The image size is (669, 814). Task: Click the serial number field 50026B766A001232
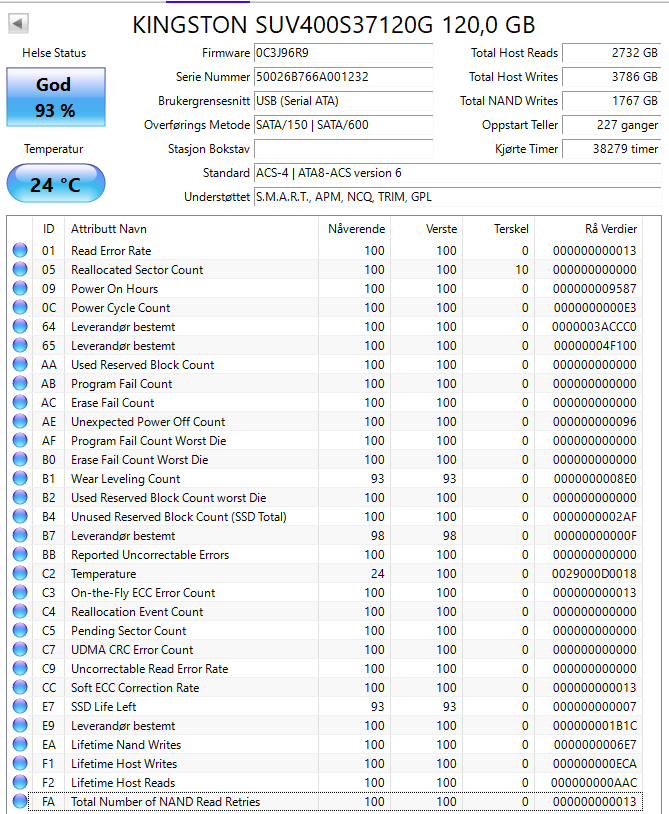coord(343,77)
